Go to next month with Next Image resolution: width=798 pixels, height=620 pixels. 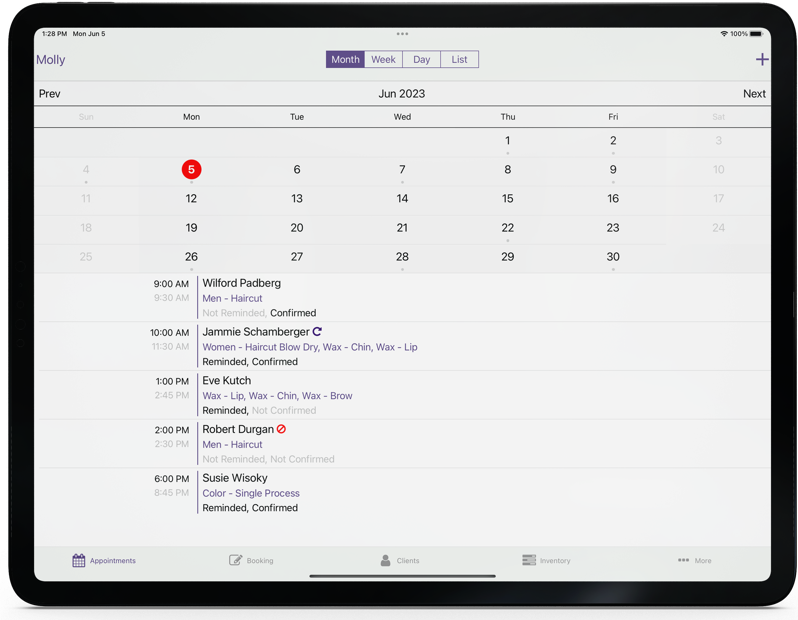[754, 94]
